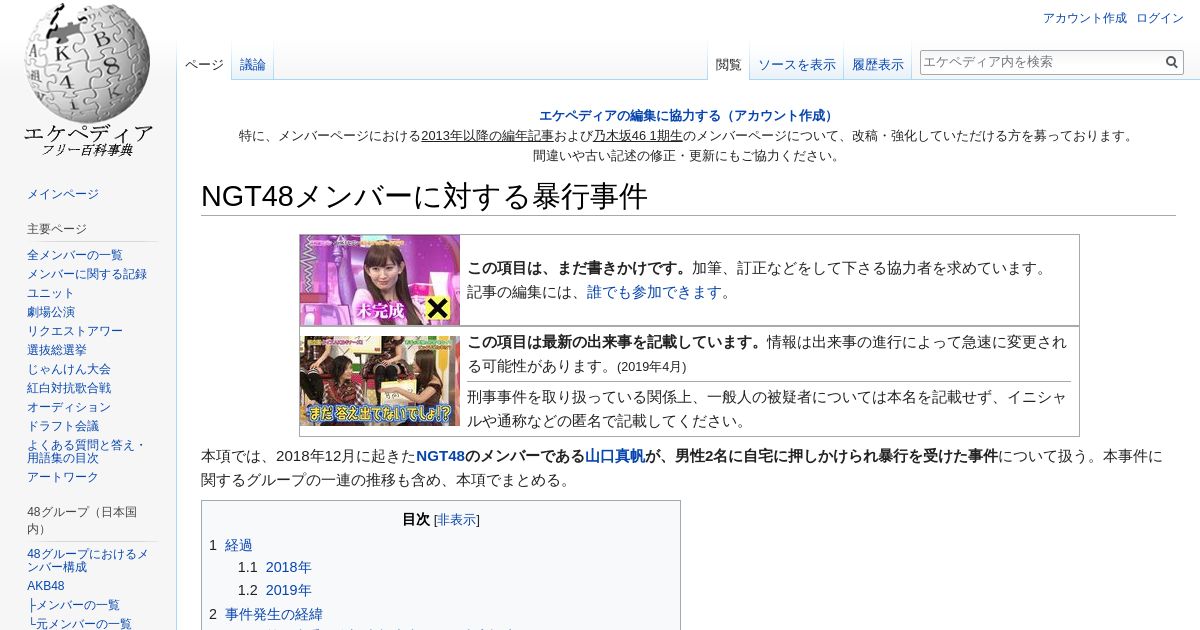
Task: Open じゃんけん大会 sidebar link
Action: coord(69,369)
